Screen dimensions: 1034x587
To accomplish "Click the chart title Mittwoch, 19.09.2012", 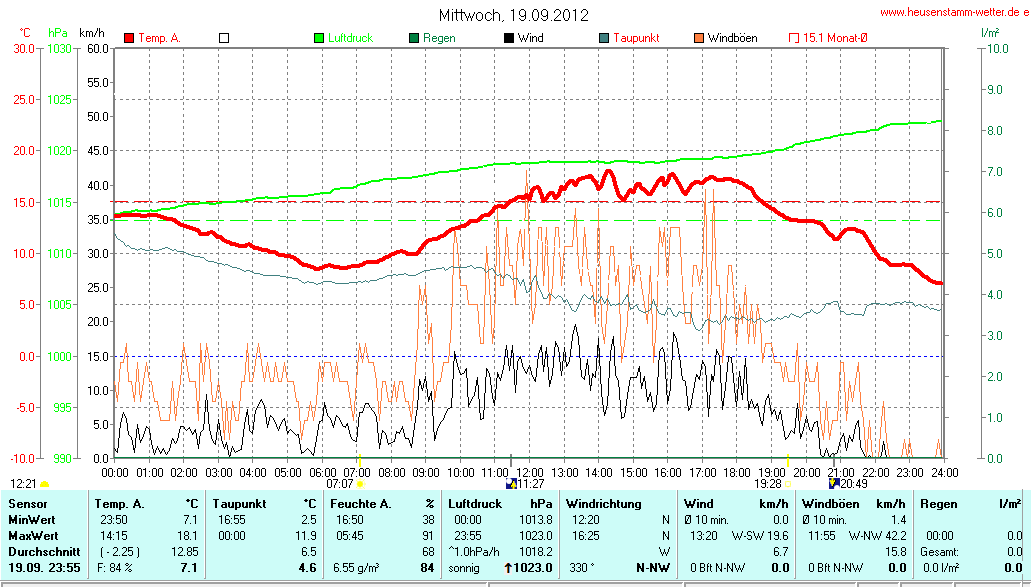I will pos(513,15).
